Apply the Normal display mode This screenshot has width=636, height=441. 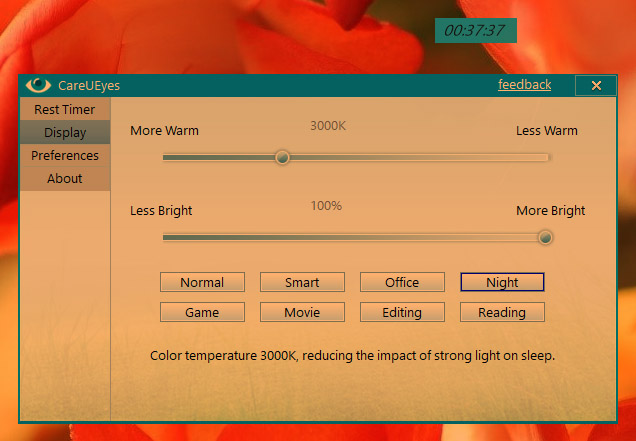coord(202,282)
